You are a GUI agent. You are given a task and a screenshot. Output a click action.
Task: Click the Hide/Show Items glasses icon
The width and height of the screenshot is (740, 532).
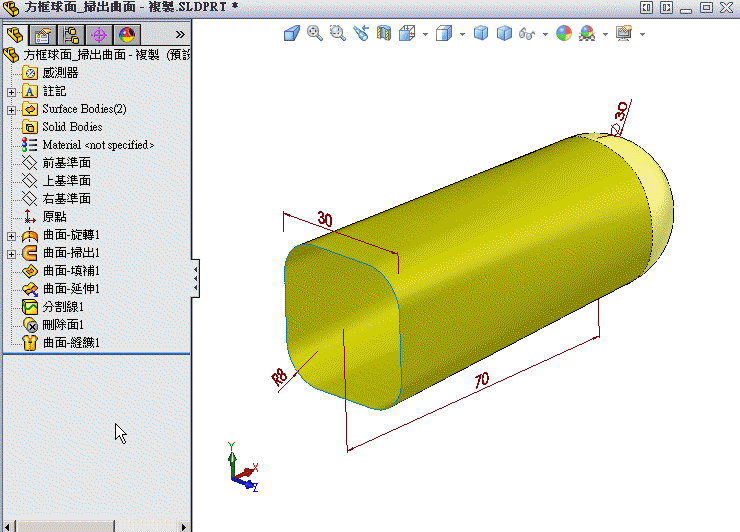[x=527, y=34]
